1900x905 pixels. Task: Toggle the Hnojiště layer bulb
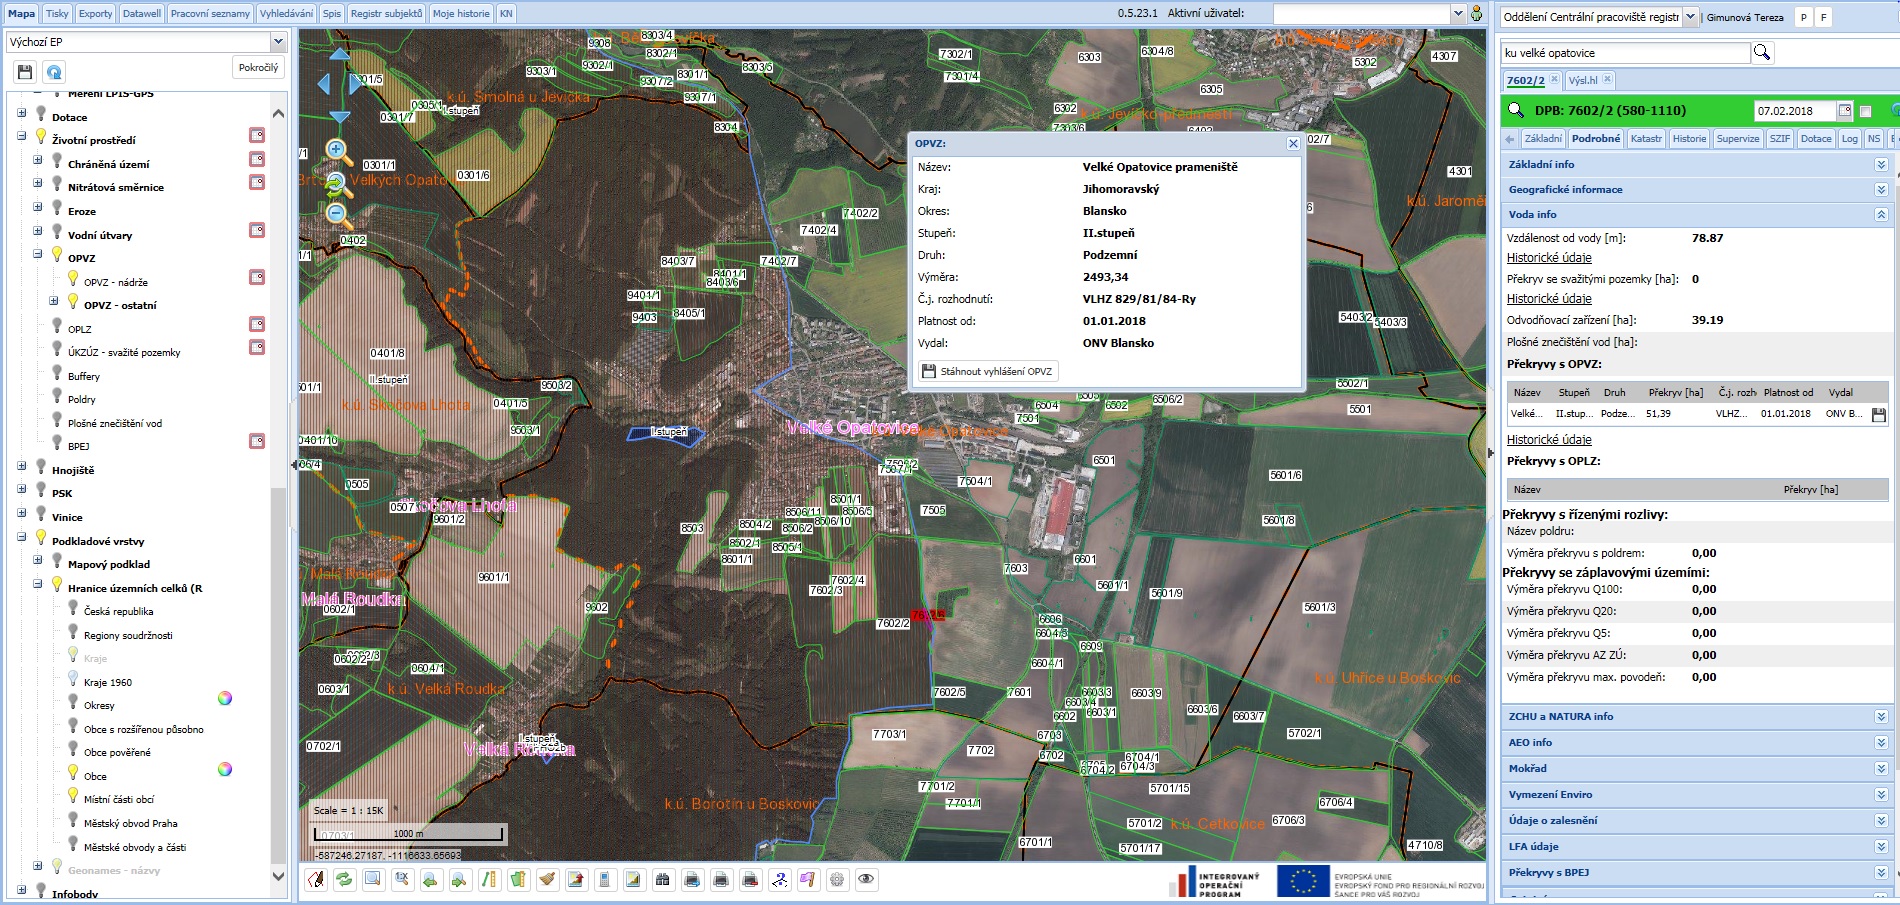[41, 467]
